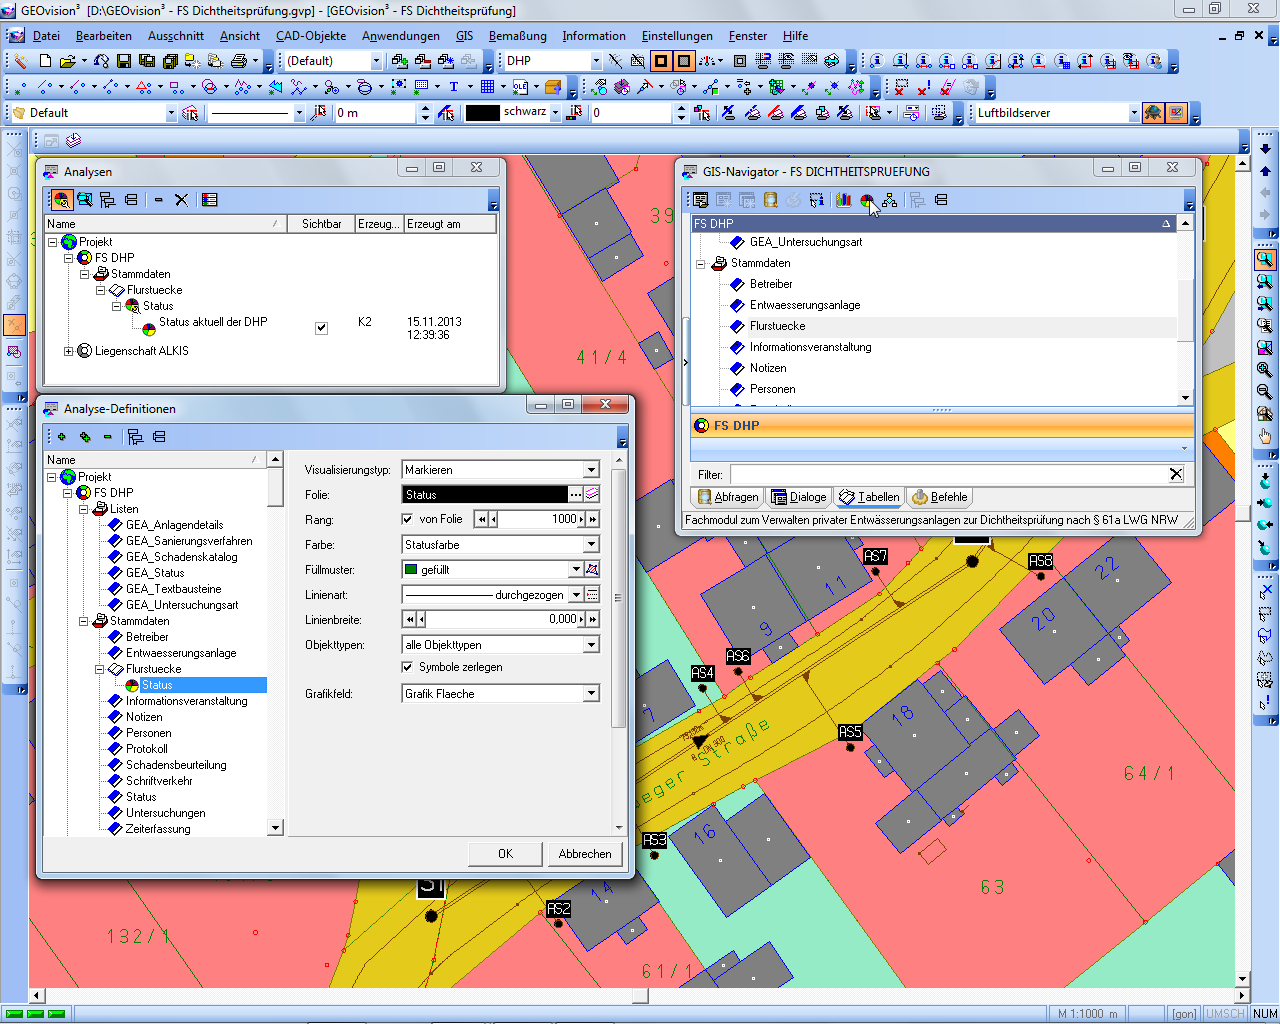Screen dimensions: 1280x1024
Task: Open the Objekttypen dropdown
Action: tap(591, 645)
